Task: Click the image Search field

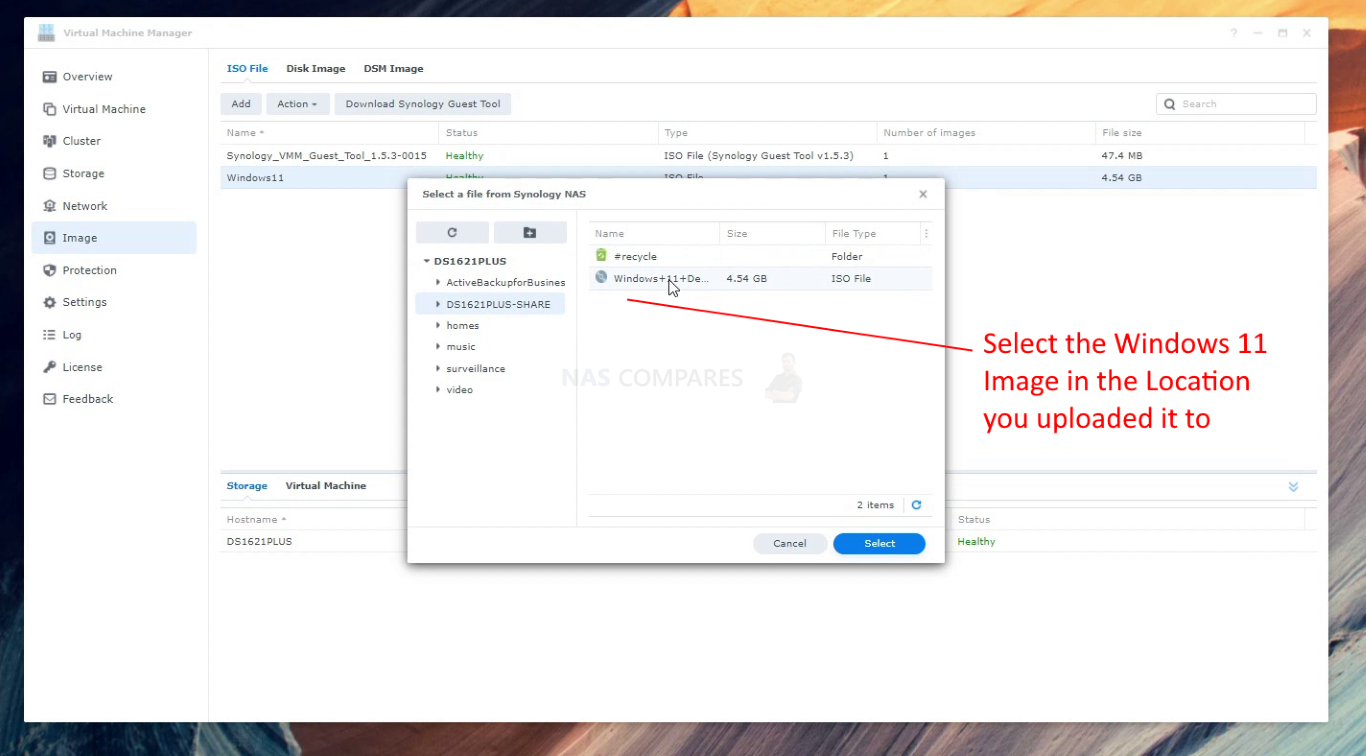Action: (x=1236, y=104)
